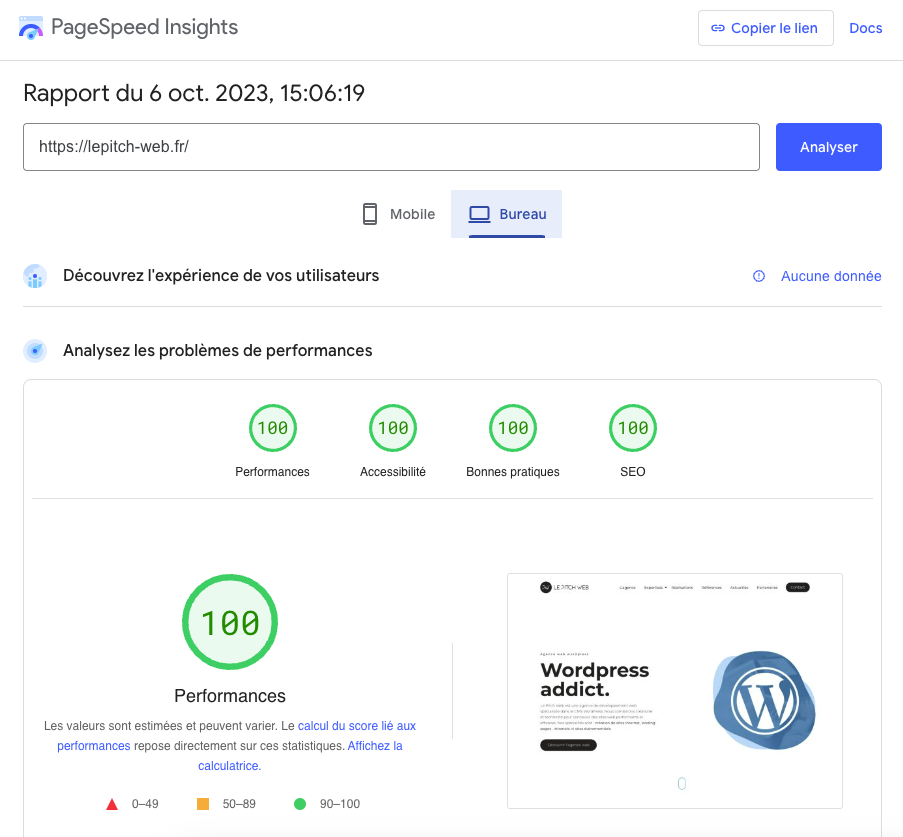Image resolution: width=903 pixels, height=837 pixels.
Task: Click the Bonnes pratiques score gauge
Action: [513, 428]
